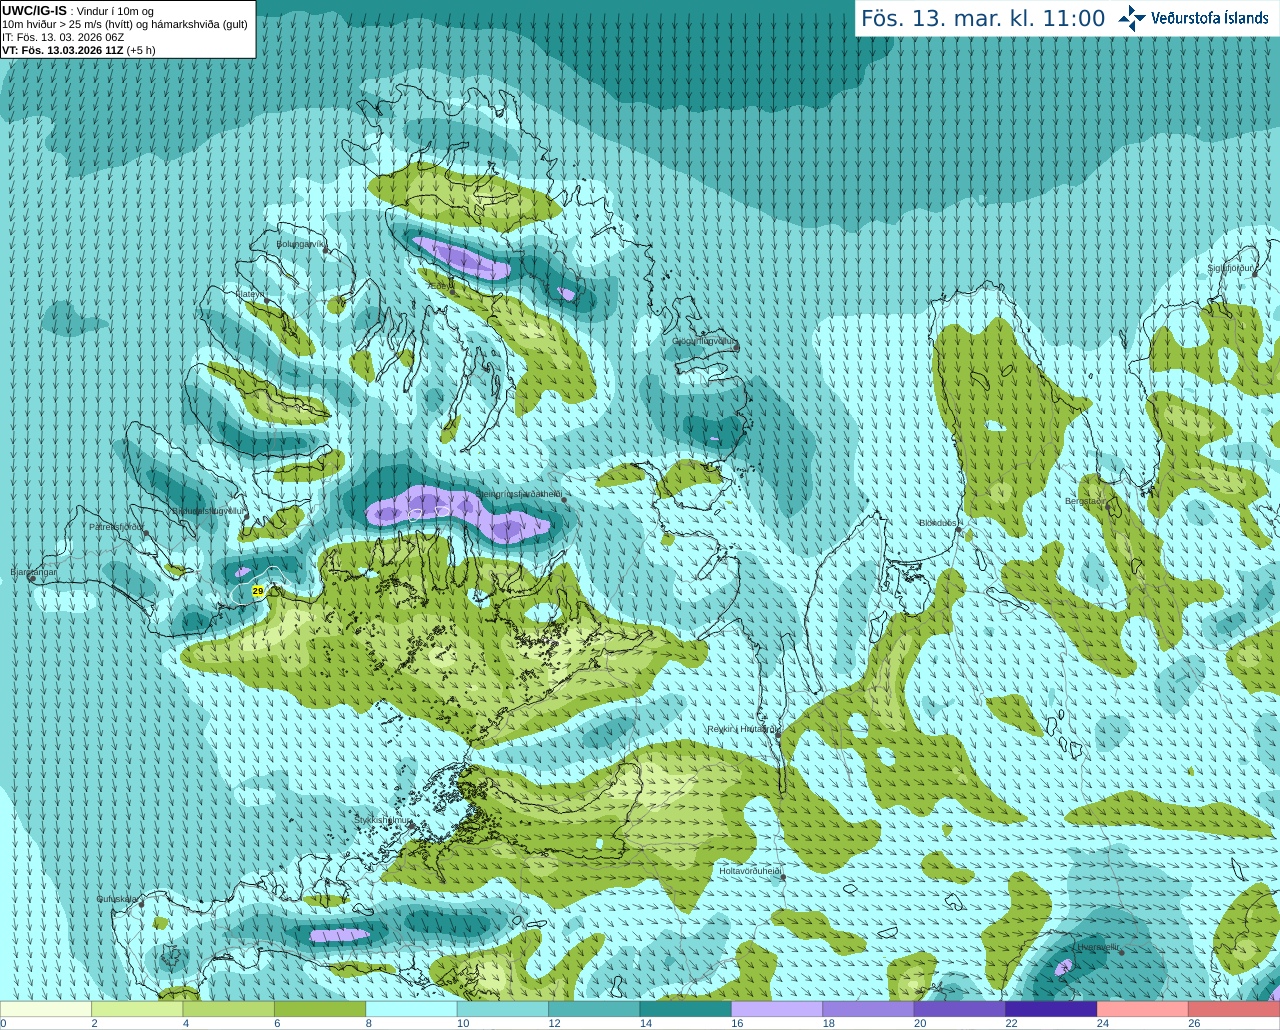
Task: Click the 8–10 m/s pale cyan legend swatch
Action: (x=412, y=1009)
